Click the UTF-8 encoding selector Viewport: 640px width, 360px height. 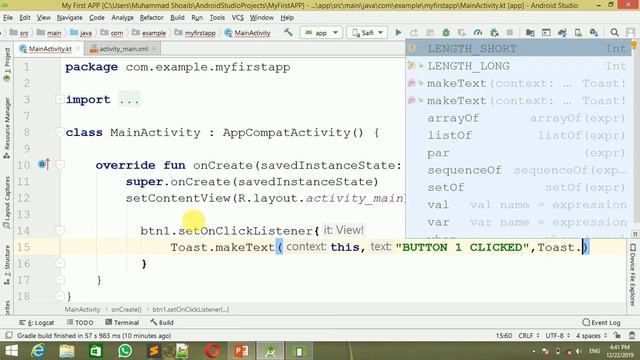pyautogui.click(x=557, y=336)
